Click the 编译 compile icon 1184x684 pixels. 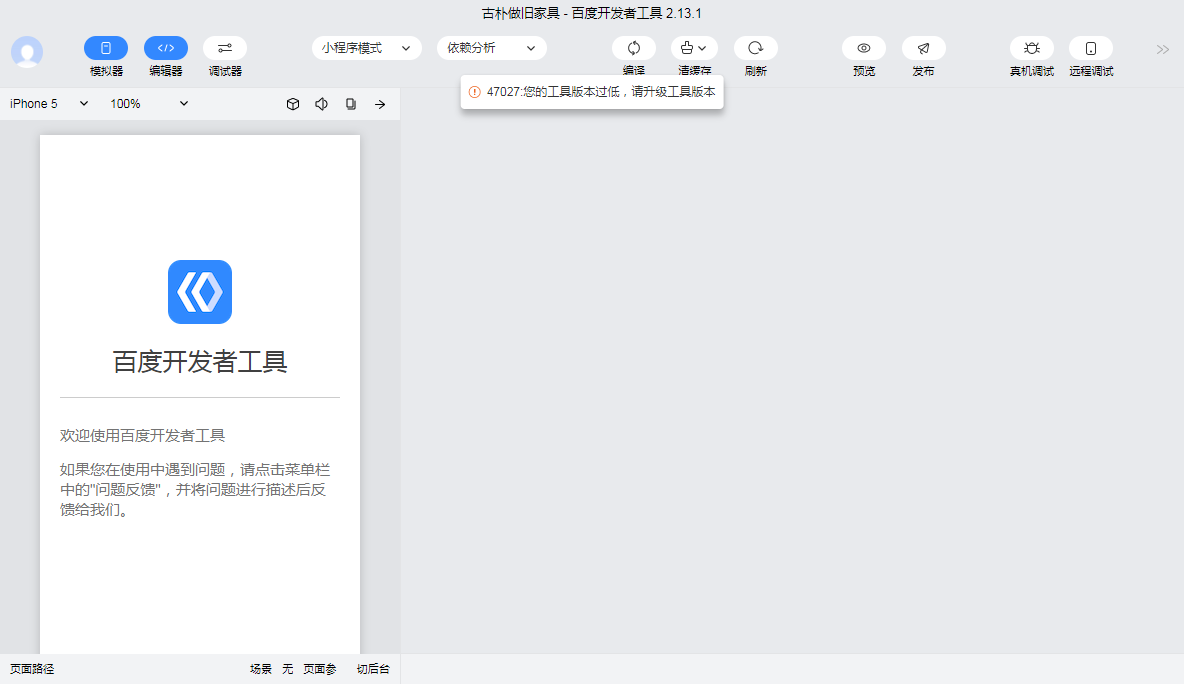point(634,48)
